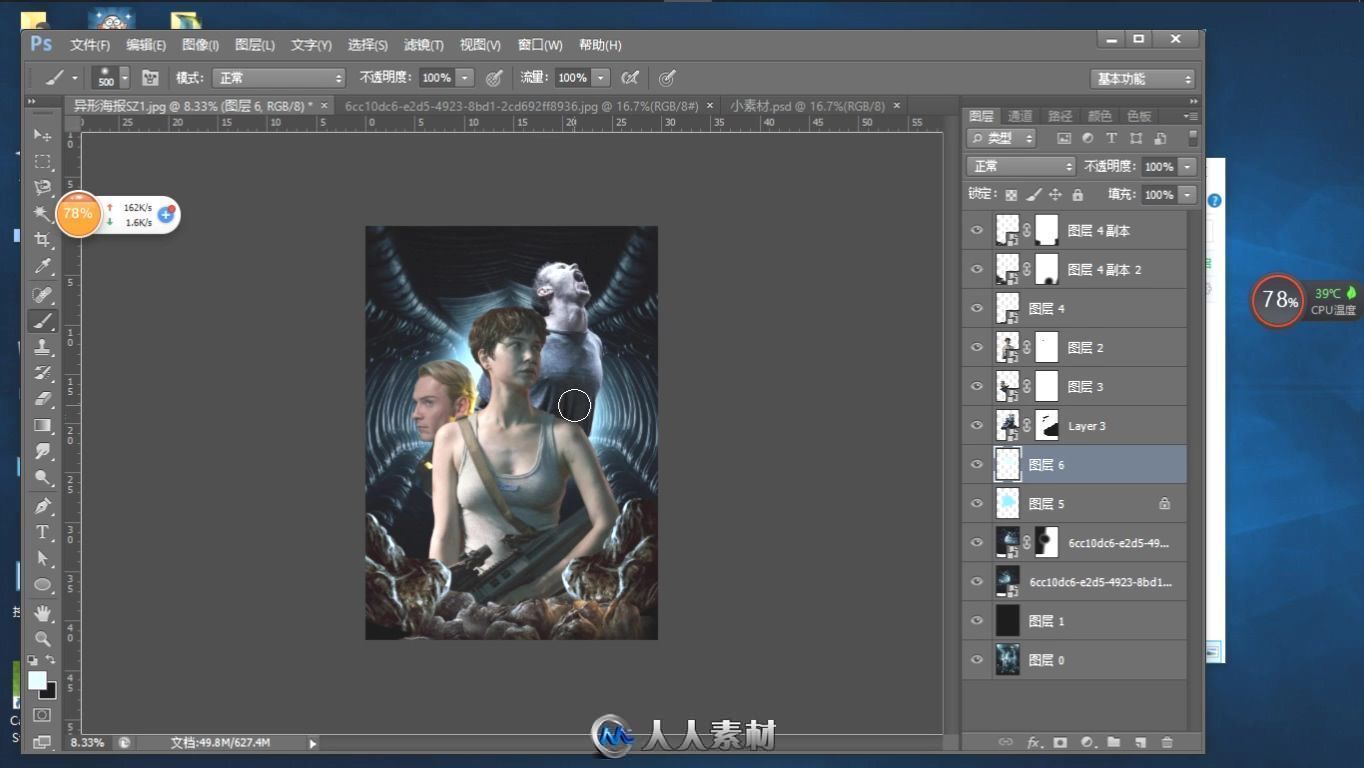
Task: Switch to 通道 panel tab
Action: click(x=1020, y=116)
